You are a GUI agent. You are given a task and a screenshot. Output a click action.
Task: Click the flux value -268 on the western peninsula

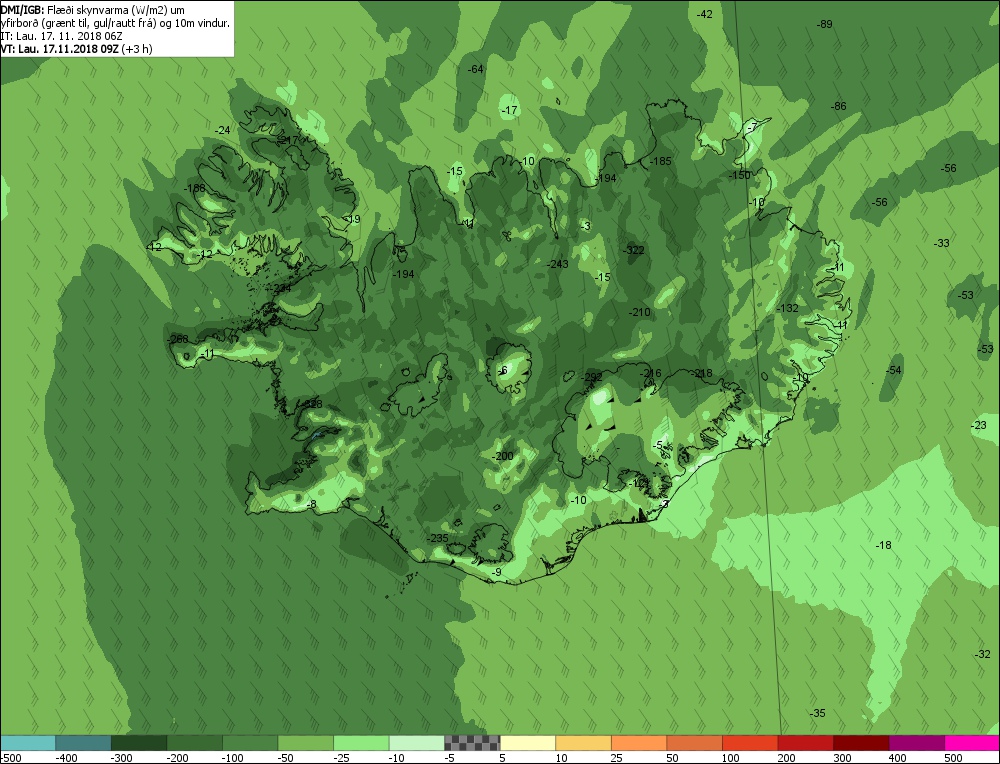[x=177, y=339]
